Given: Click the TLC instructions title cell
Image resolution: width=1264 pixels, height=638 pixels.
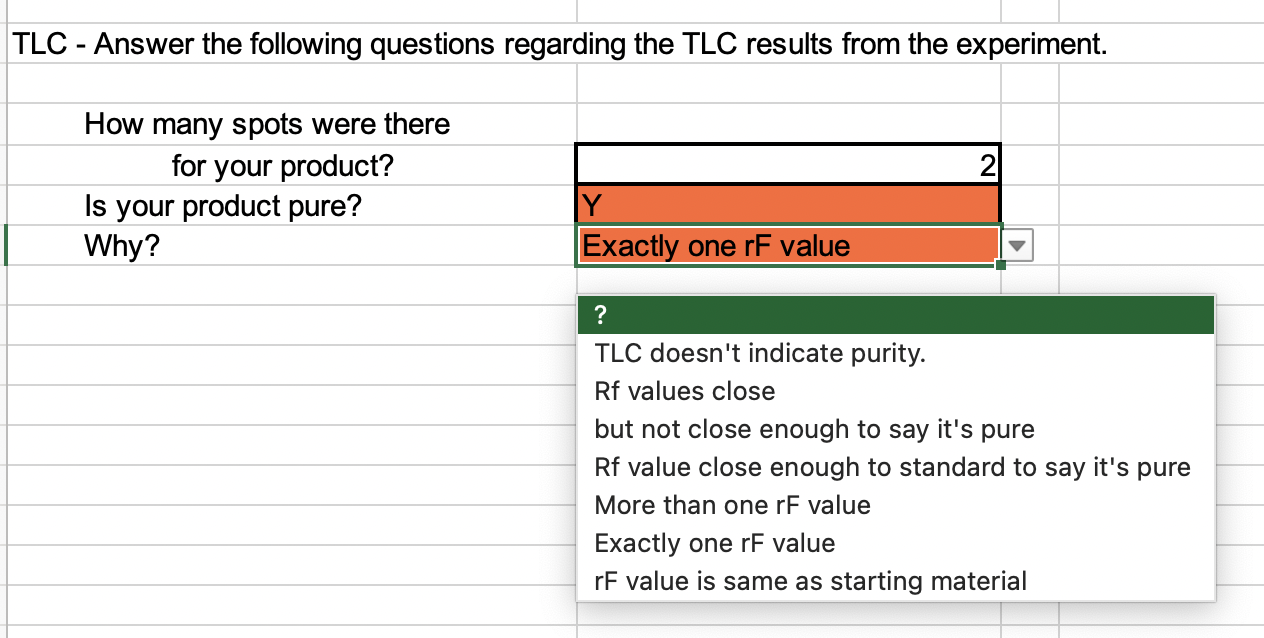Looking at the screenshot, I should coord(290,44).
